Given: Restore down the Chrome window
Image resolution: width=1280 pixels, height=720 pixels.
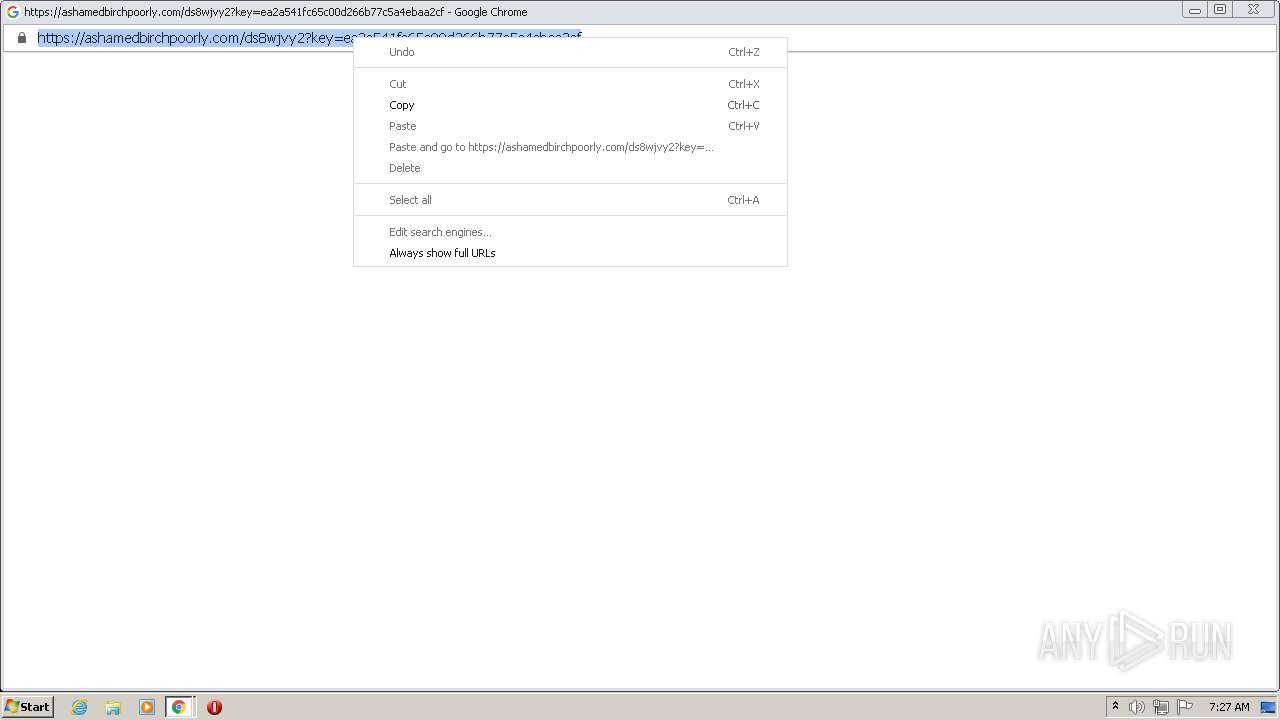Looking at the screenshot, I should tap(1220, 10).
